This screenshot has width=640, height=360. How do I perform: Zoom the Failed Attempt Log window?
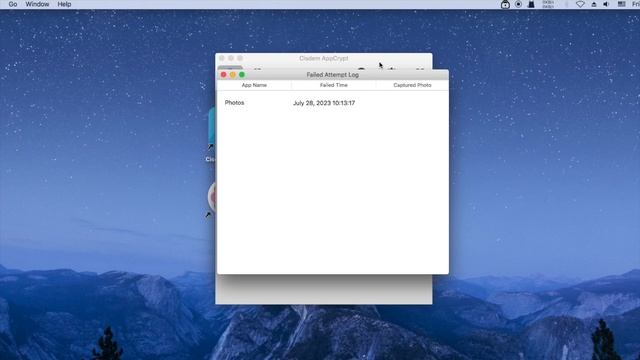242,75
